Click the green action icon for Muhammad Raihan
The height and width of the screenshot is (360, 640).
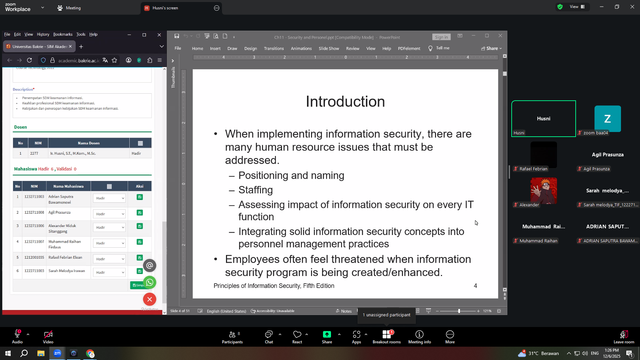tap(140, 242)
